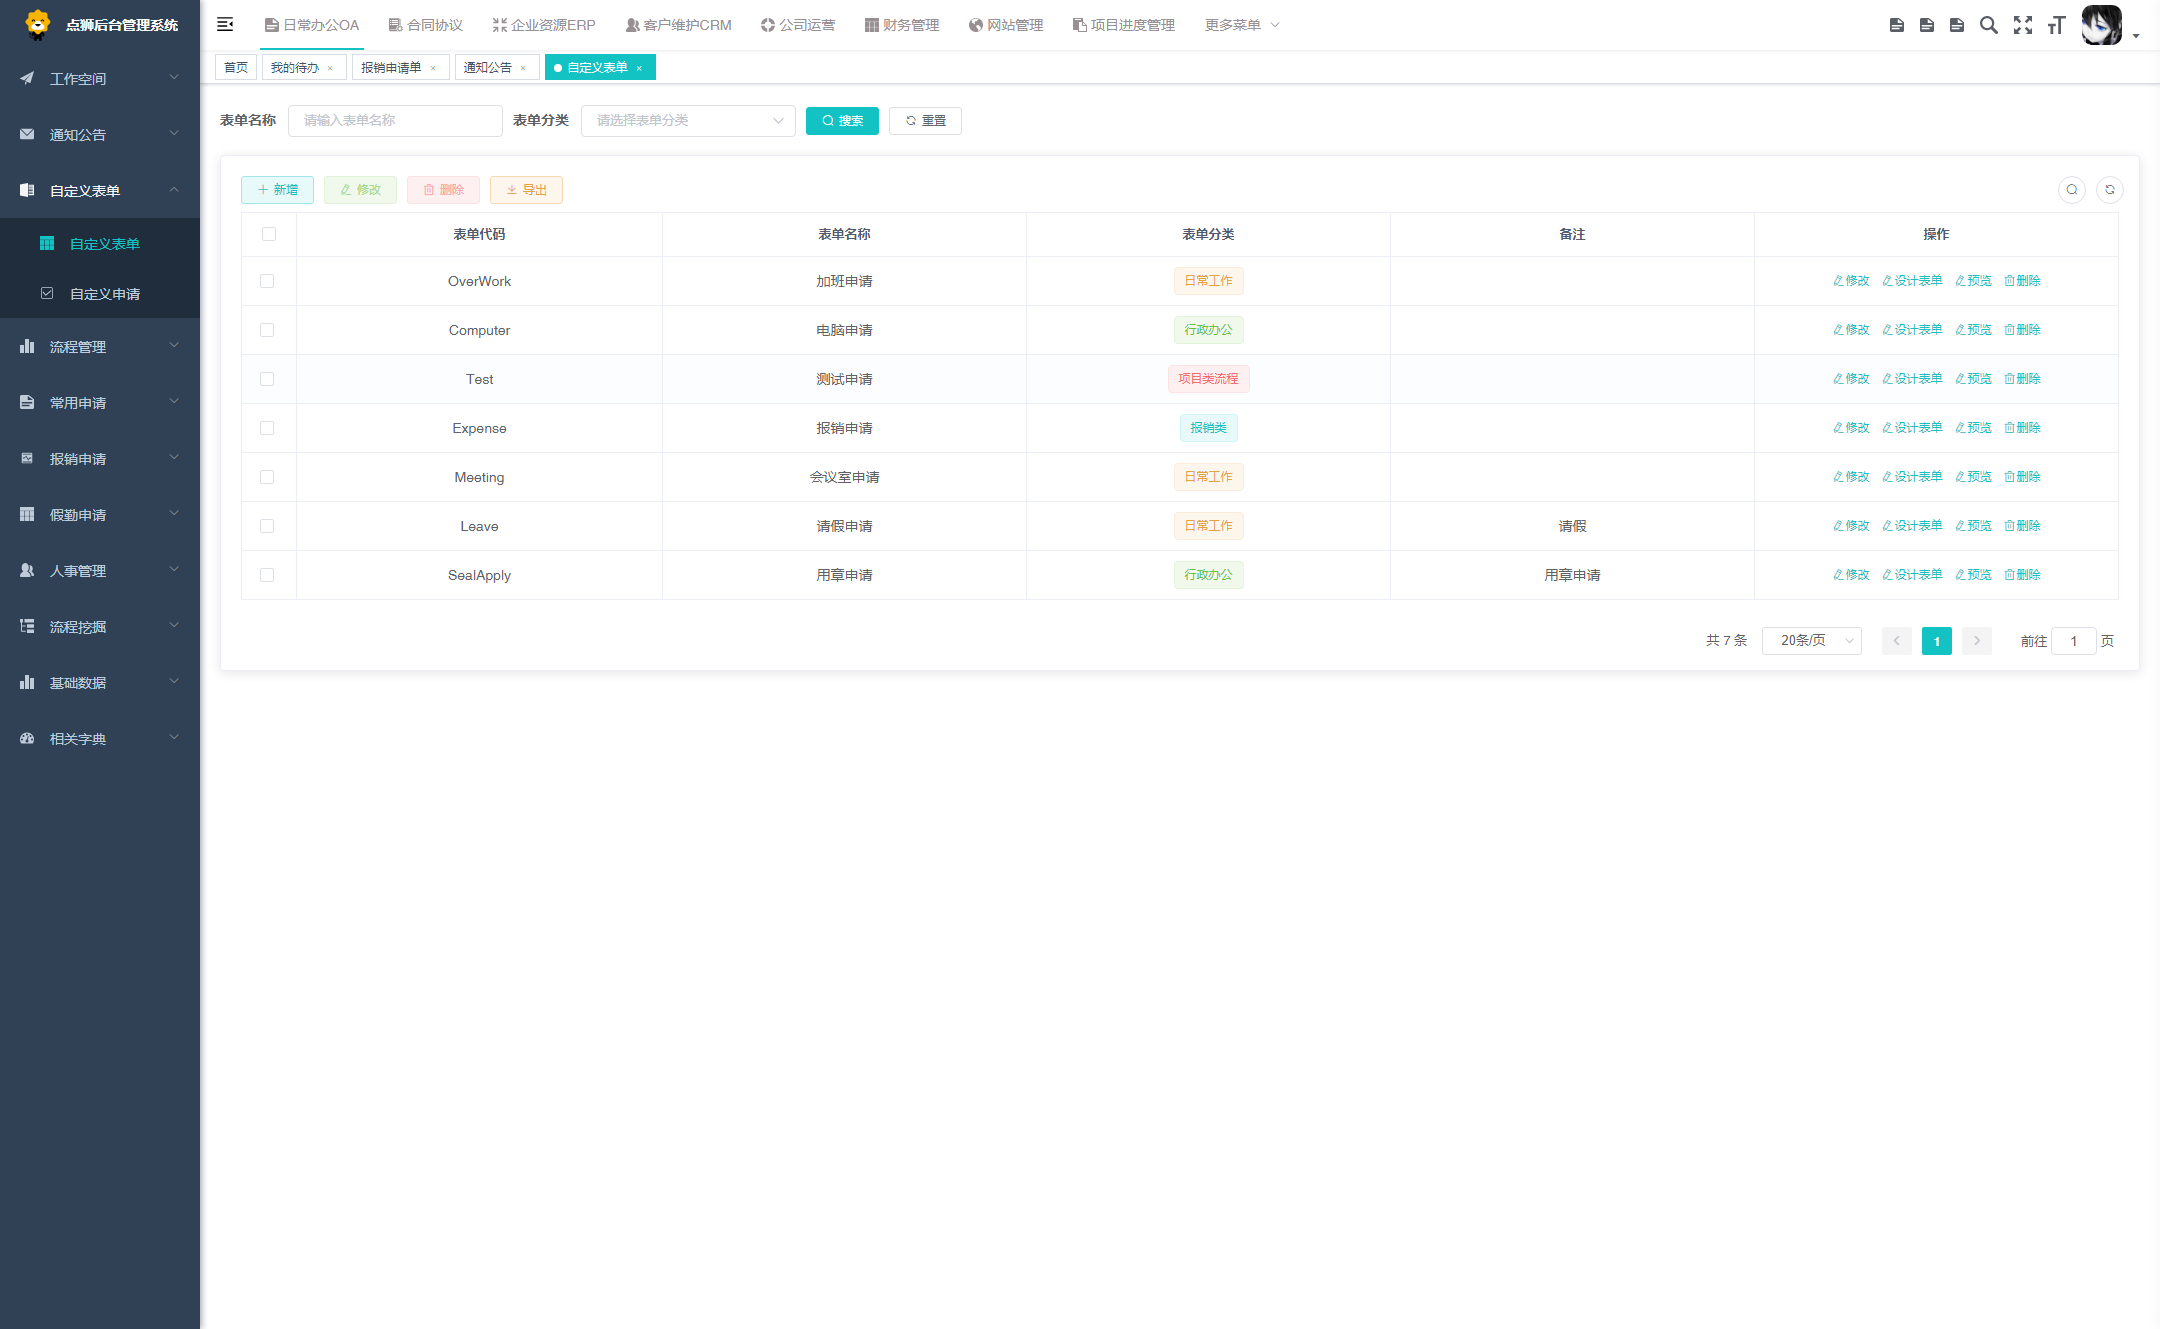Close the 通知公告 tab
The image size is (2160, 1329).
point(523,68)
